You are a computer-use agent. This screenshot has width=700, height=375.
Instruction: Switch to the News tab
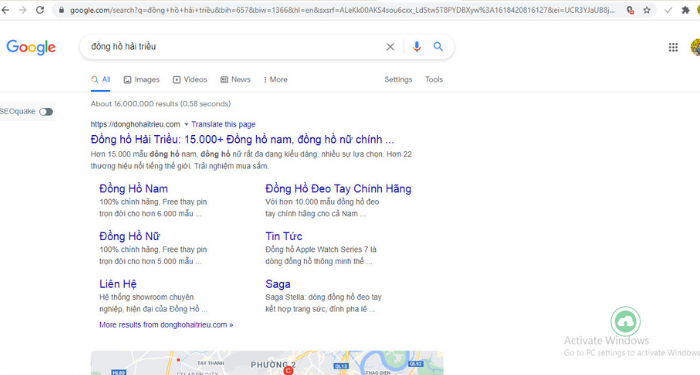coord(235,79)
